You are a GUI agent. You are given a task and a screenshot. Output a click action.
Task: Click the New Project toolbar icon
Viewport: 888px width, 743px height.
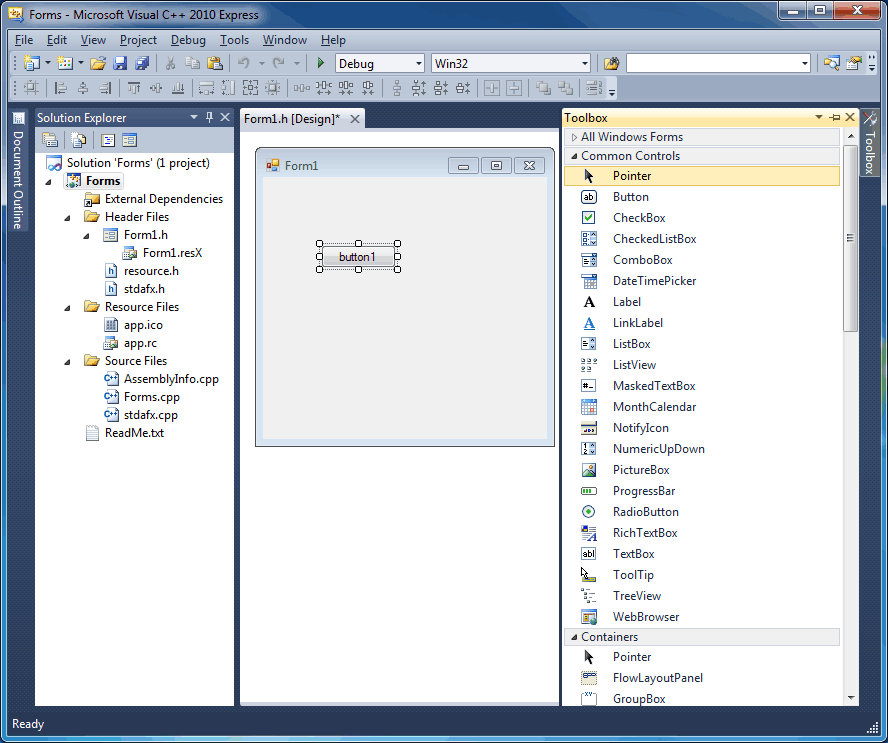[32, 63]
